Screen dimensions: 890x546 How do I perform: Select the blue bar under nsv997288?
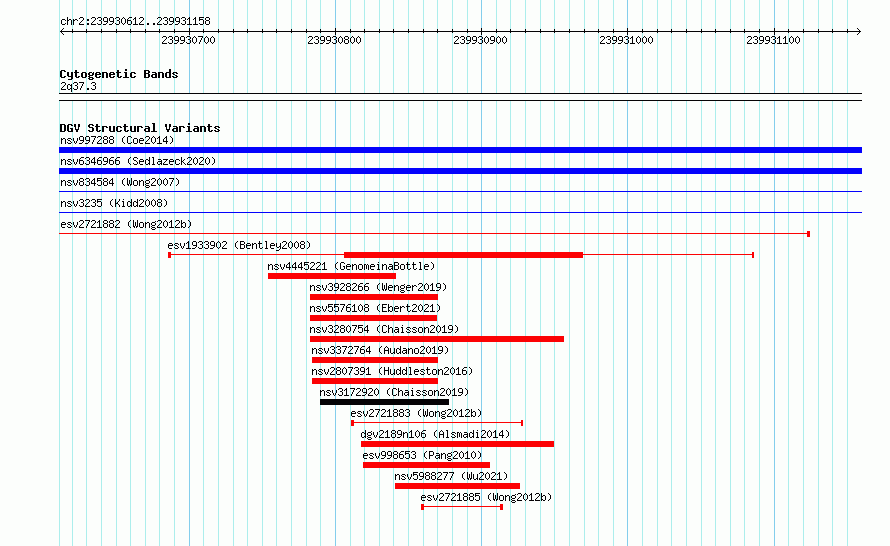460,150
